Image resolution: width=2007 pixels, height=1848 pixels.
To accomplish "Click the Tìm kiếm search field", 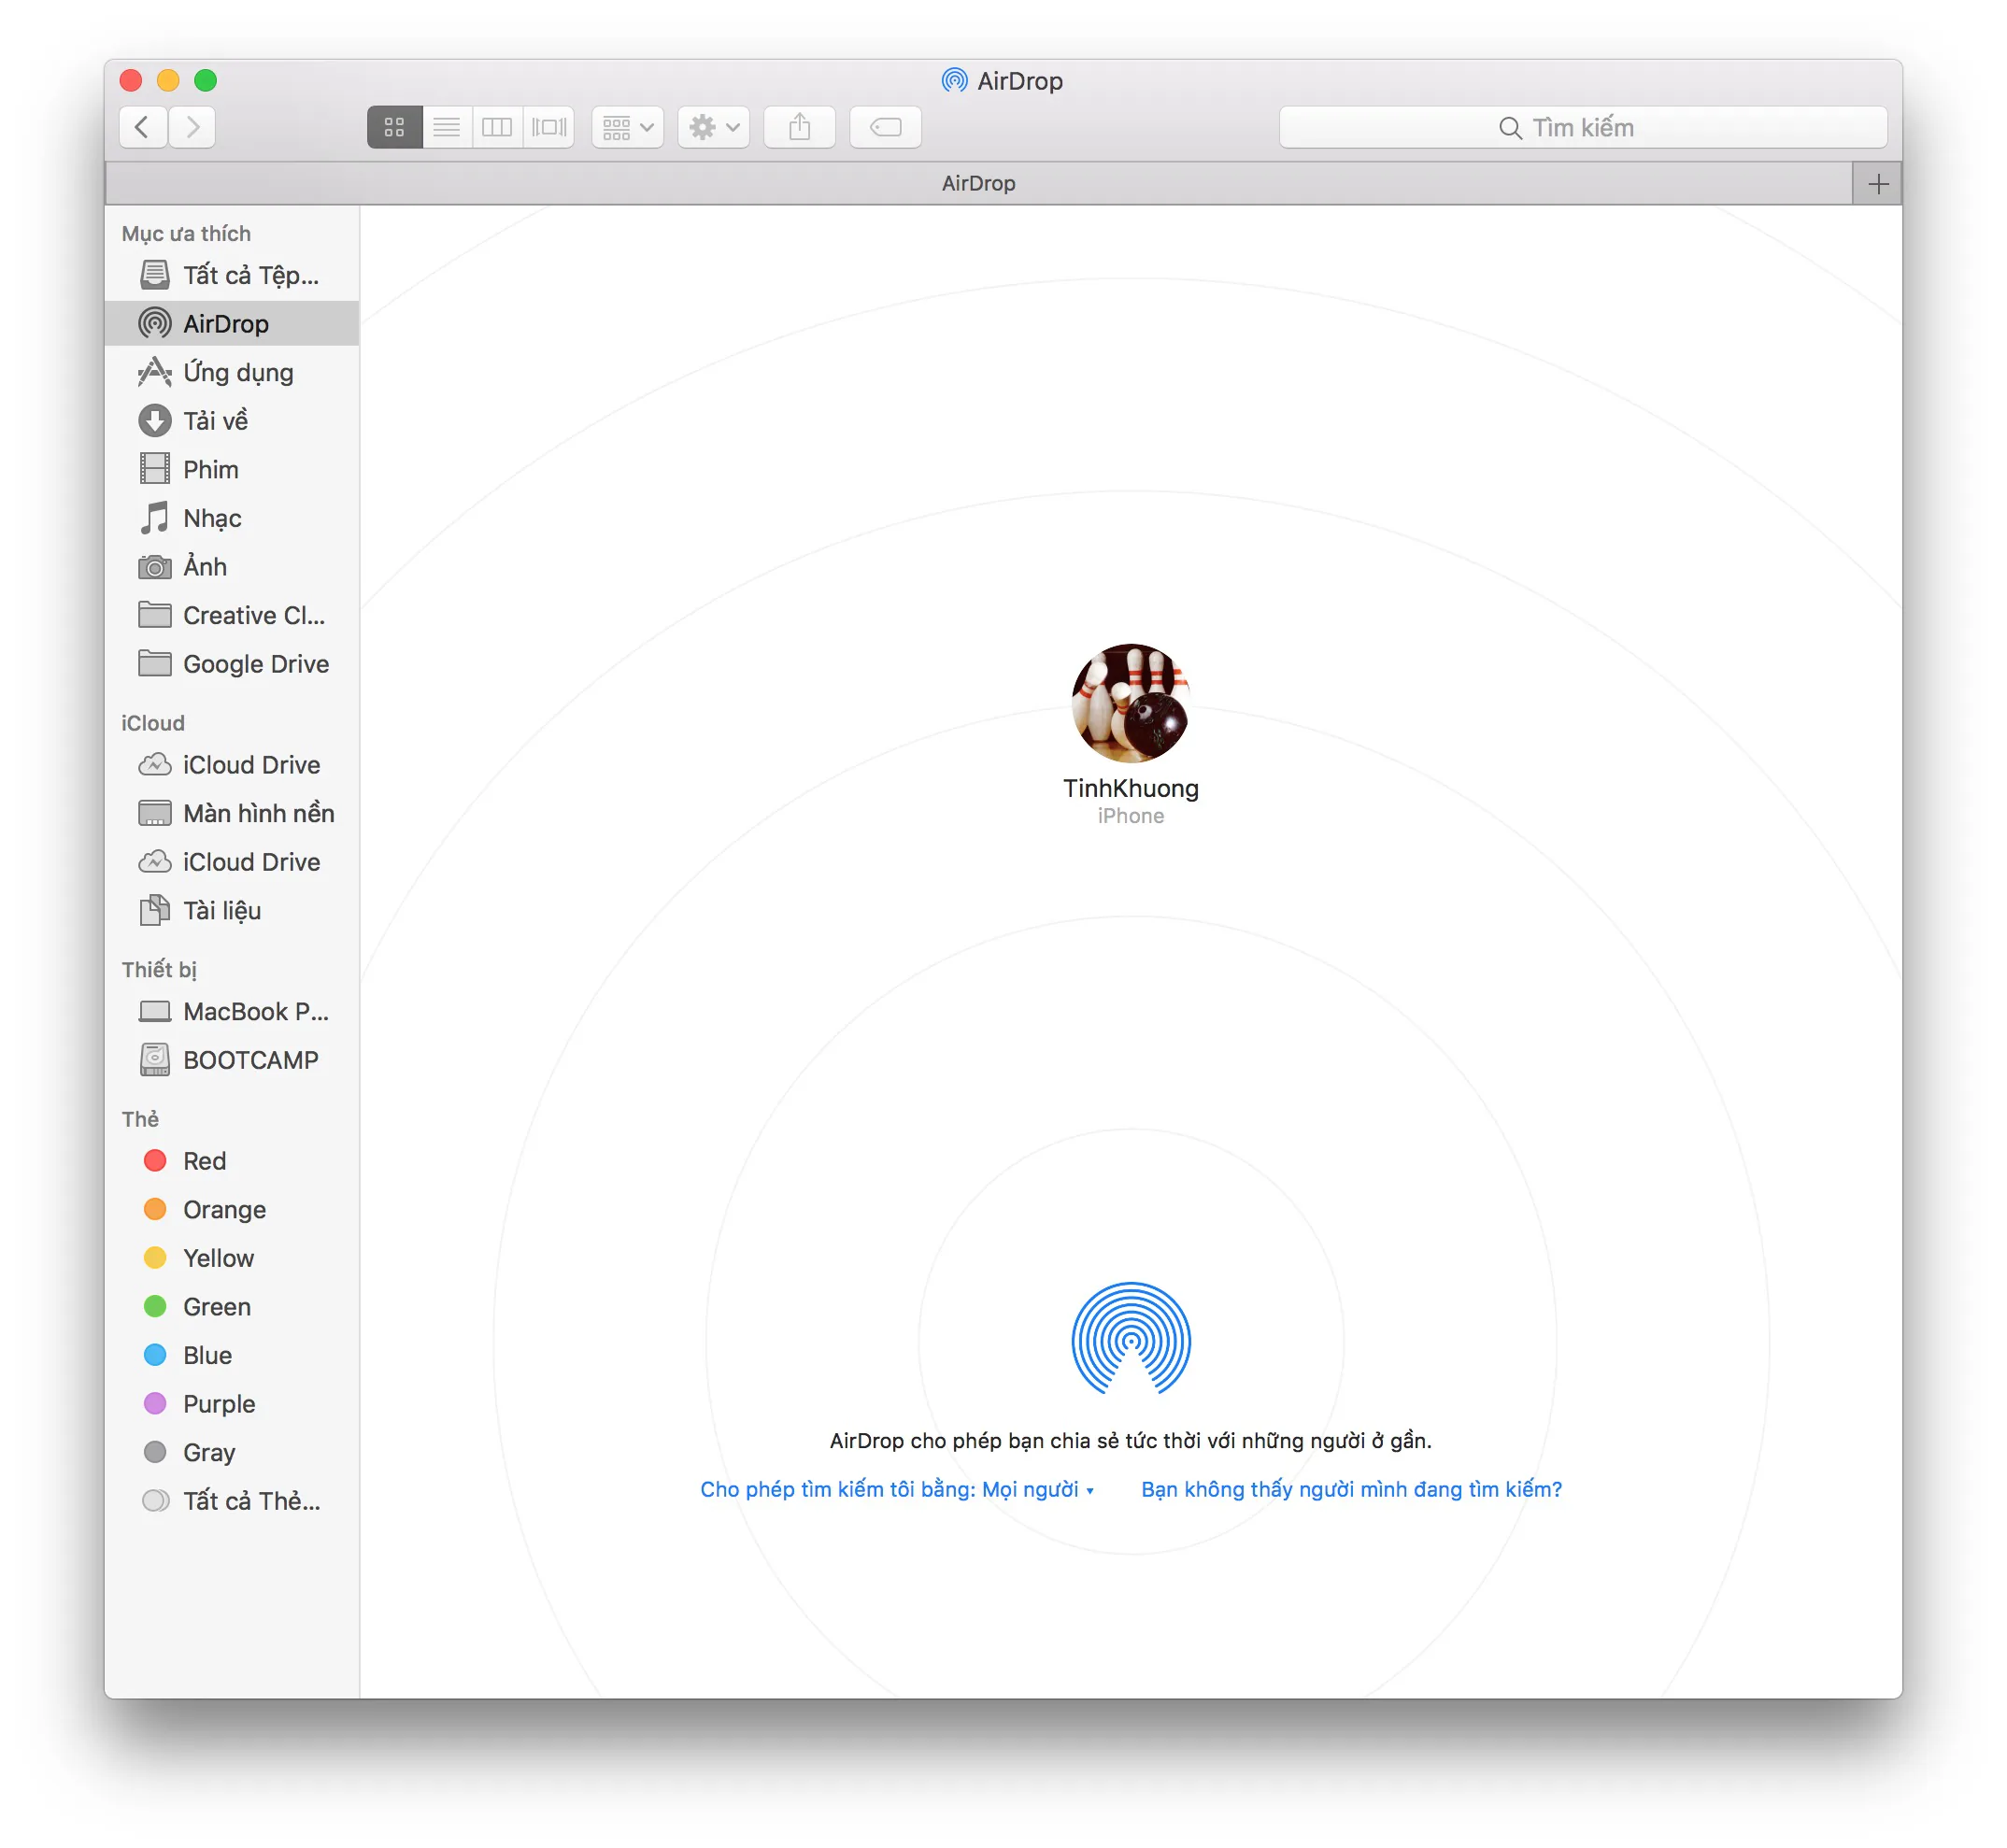I will pyautogui.click(x=1582, y=127).
